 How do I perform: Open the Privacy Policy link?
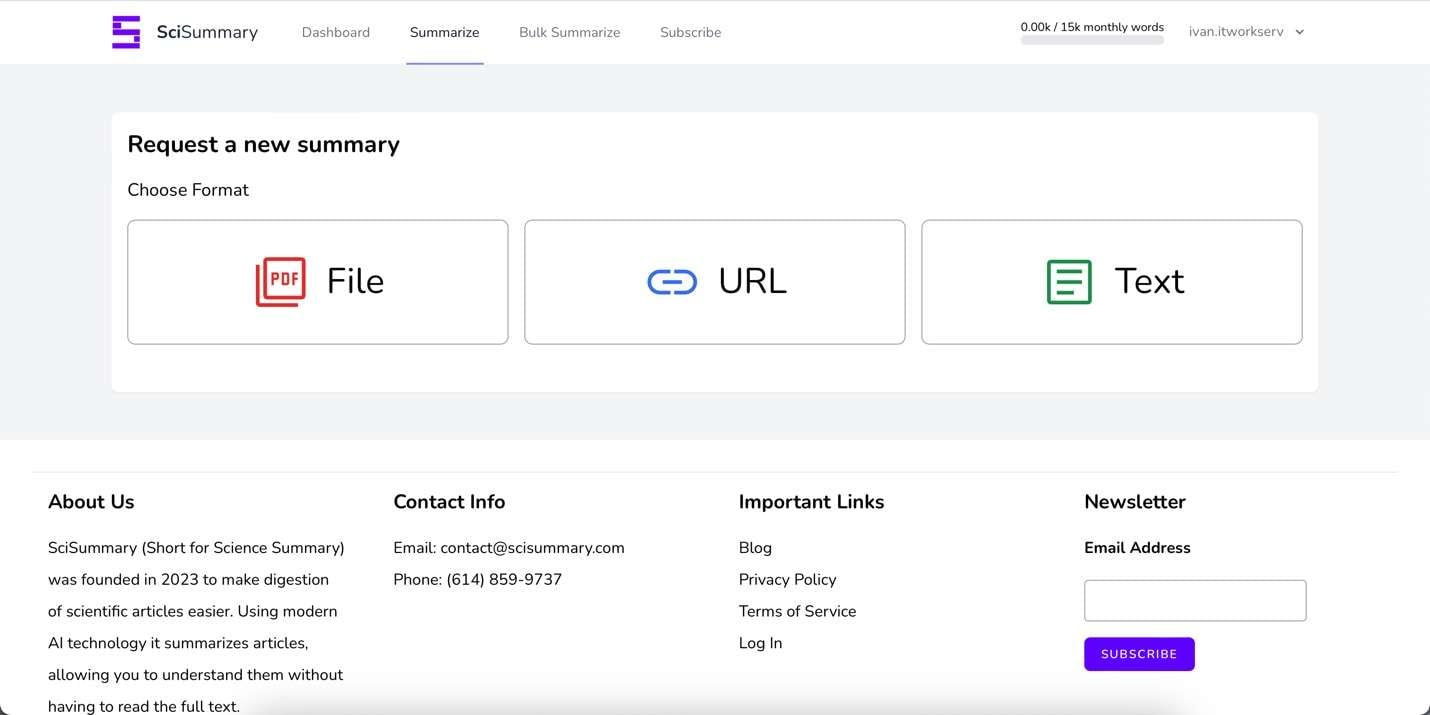(x=787, y=580)
